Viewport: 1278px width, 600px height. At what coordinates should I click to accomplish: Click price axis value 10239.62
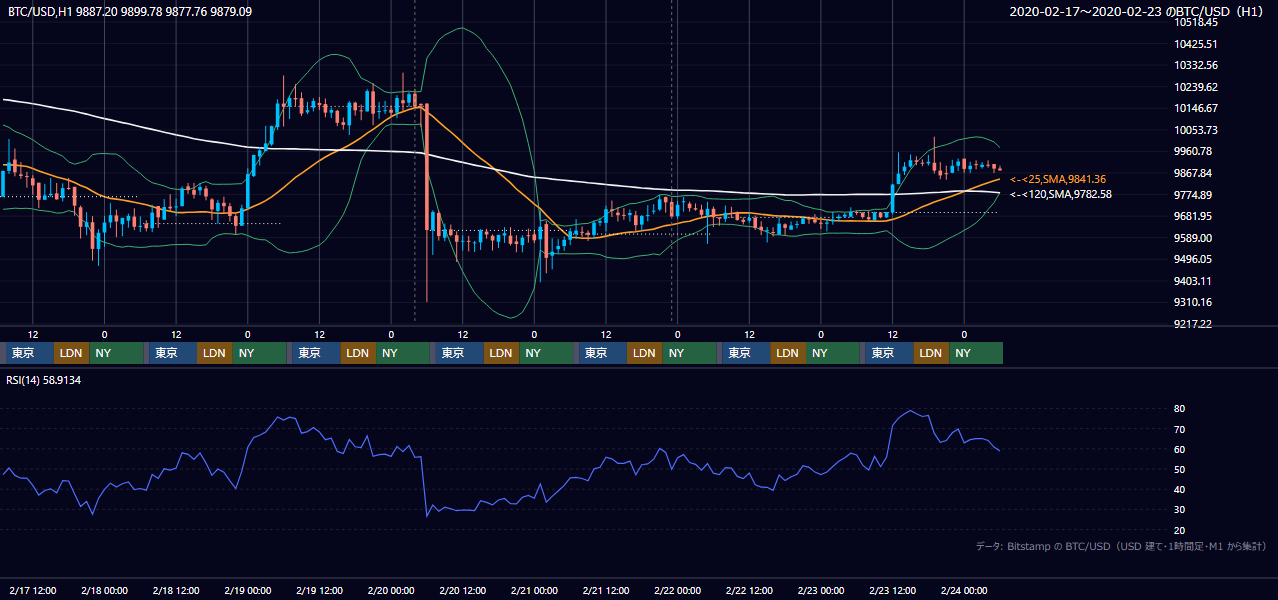point(1195,87)
